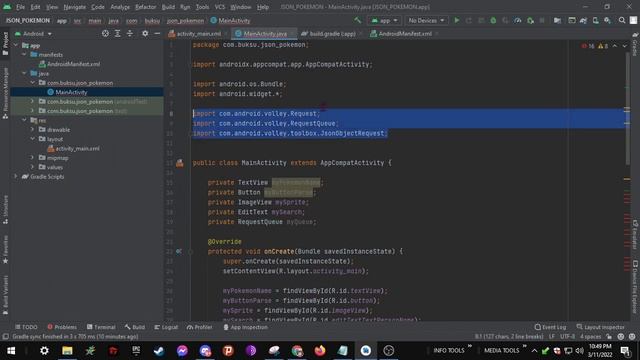Open the Profile app gauge icon
640x360 pixels.
click(x=518, y=20)
